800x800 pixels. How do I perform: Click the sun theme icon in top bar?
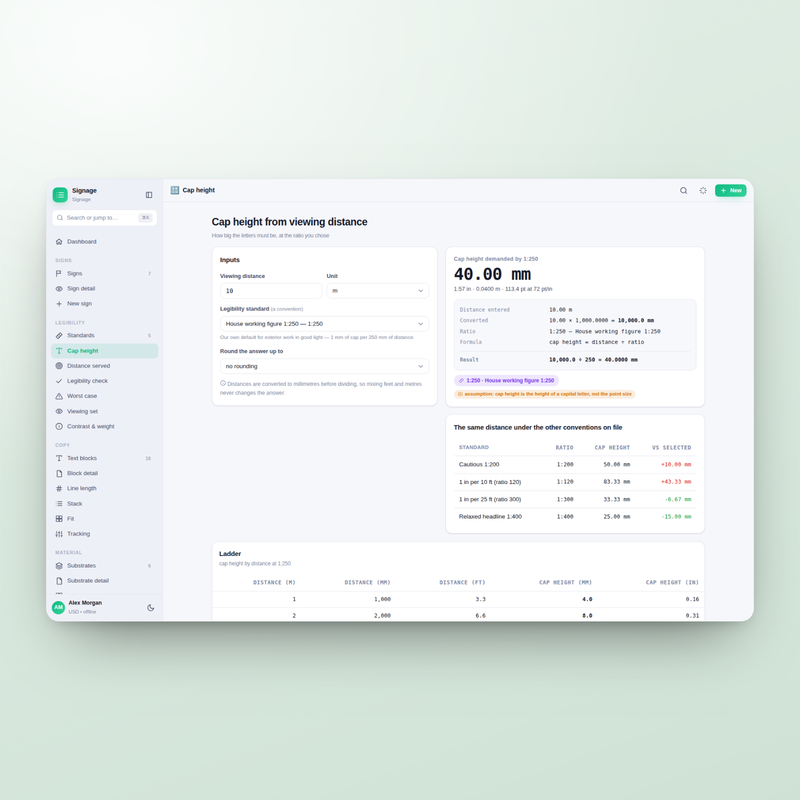(x=703, y=190)
